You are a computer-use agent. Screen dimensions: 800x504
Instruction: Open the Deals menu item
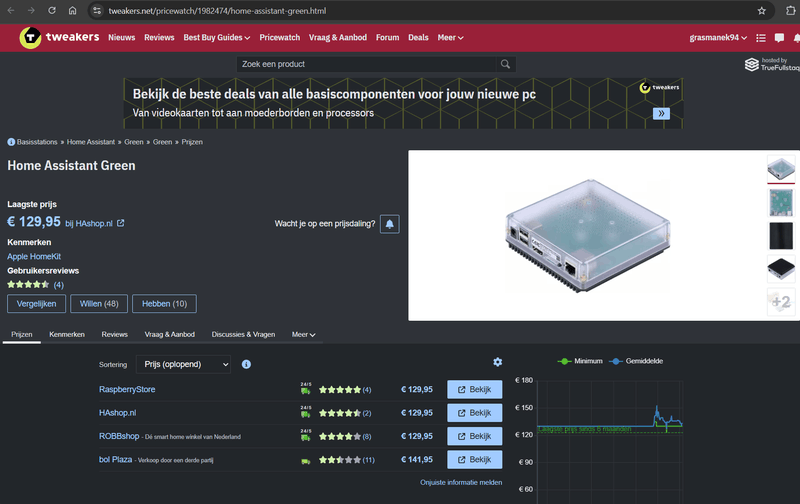(x=418, y=38)
